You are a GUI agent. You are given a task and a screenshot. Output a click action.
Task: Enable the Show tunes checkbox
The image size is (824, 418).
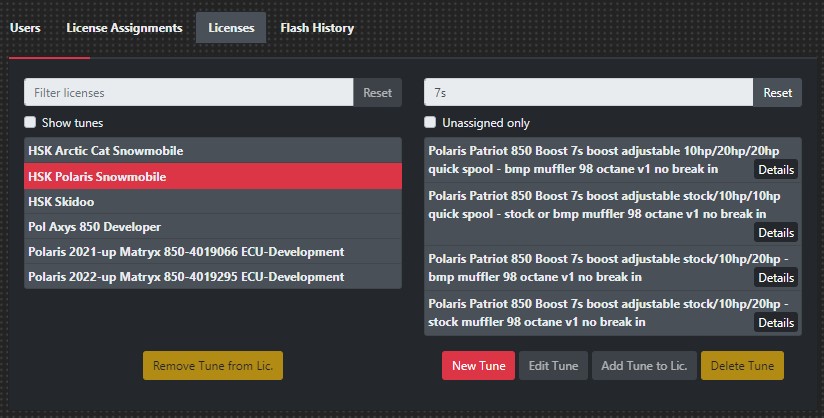[30, 122]
